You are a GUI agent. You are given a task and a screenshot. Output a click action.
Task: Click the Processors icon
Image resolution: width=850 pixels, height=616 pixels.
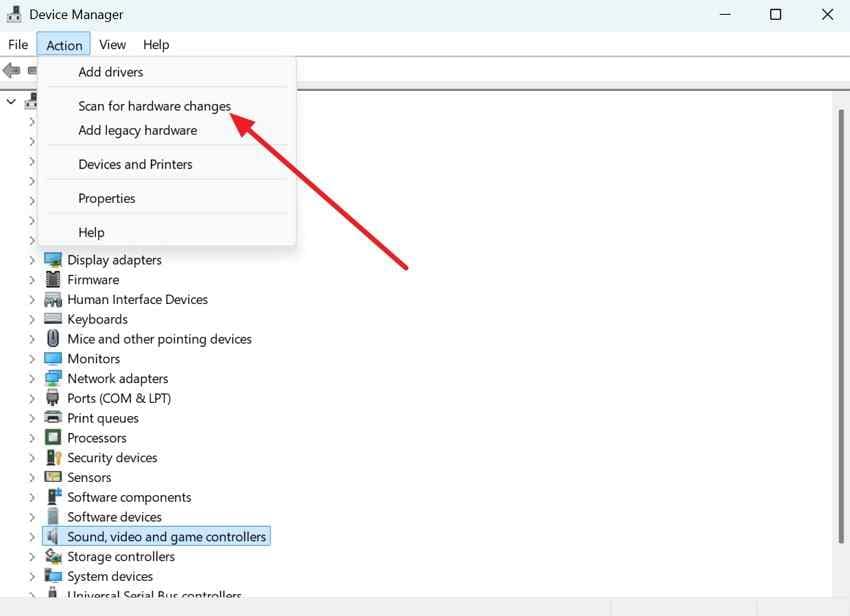click(53, 438)
